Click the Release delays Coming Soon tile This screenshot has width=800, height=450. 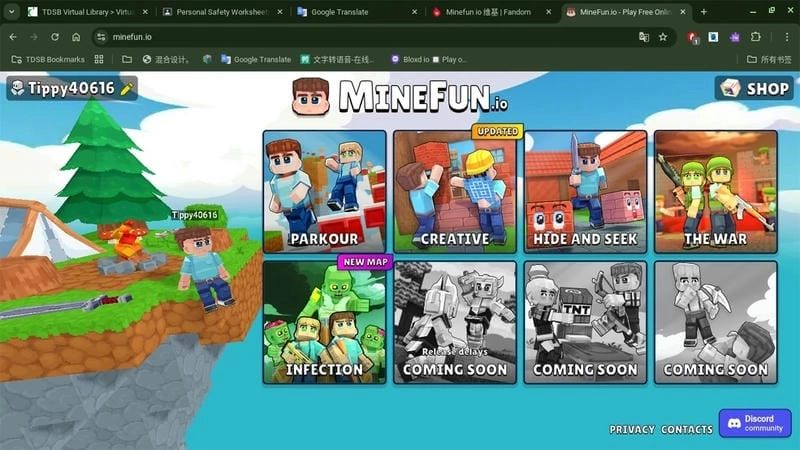tap(455, 322)
